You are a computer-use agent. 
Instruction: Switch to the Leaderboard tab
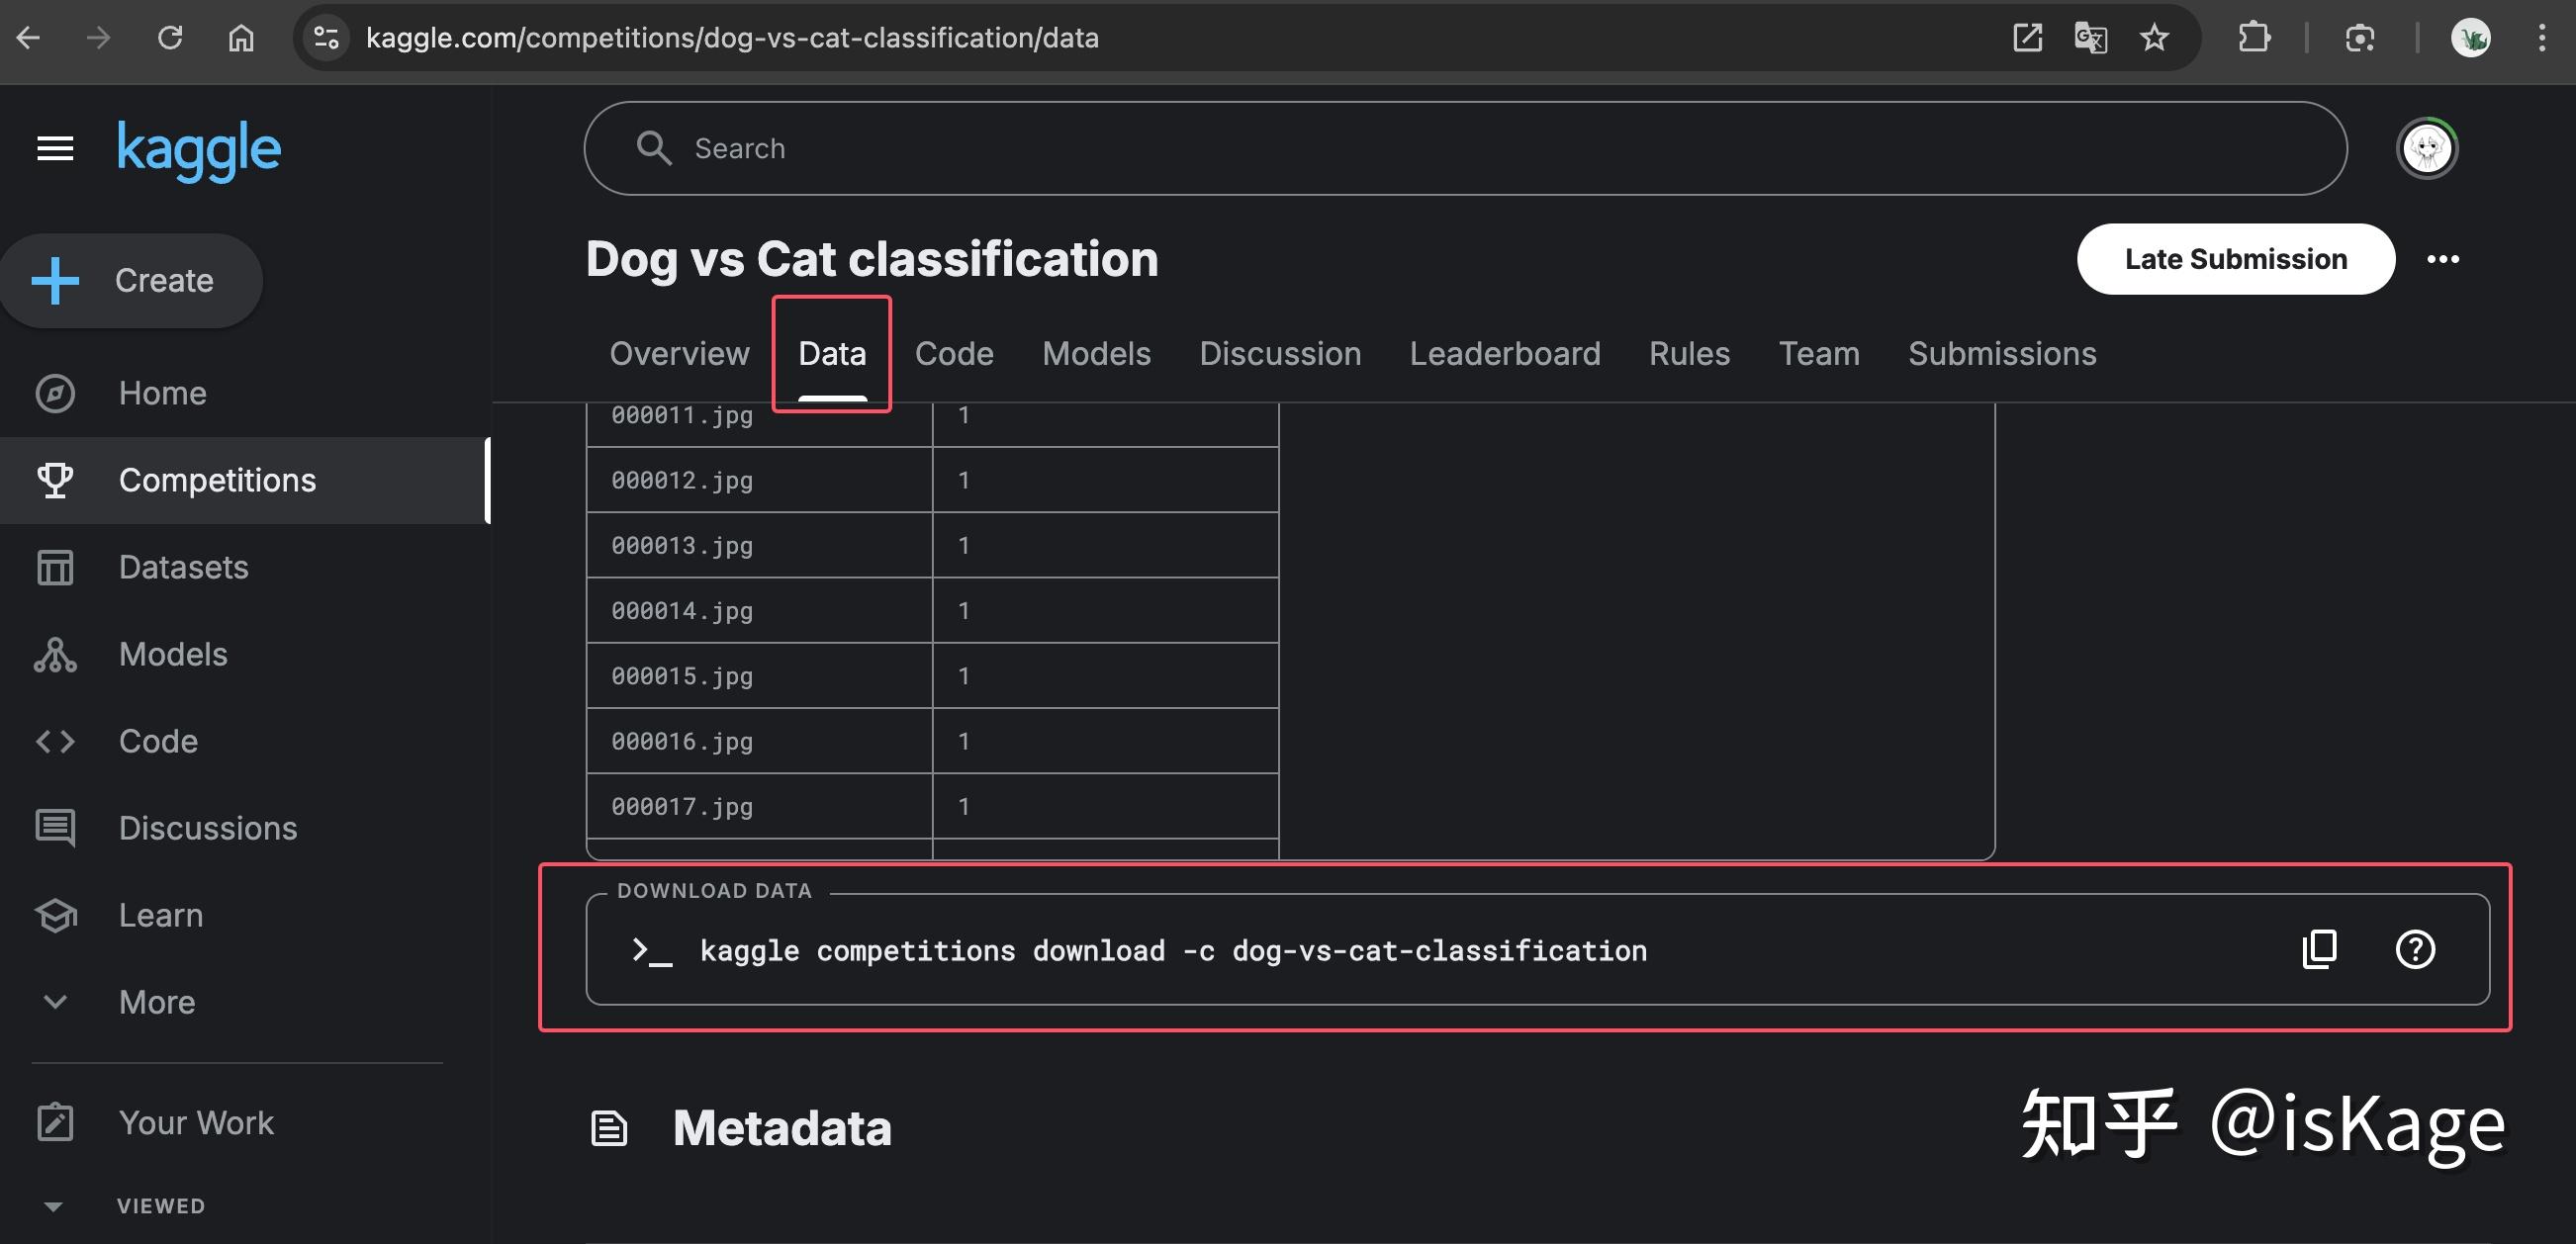coord(1504,354)
